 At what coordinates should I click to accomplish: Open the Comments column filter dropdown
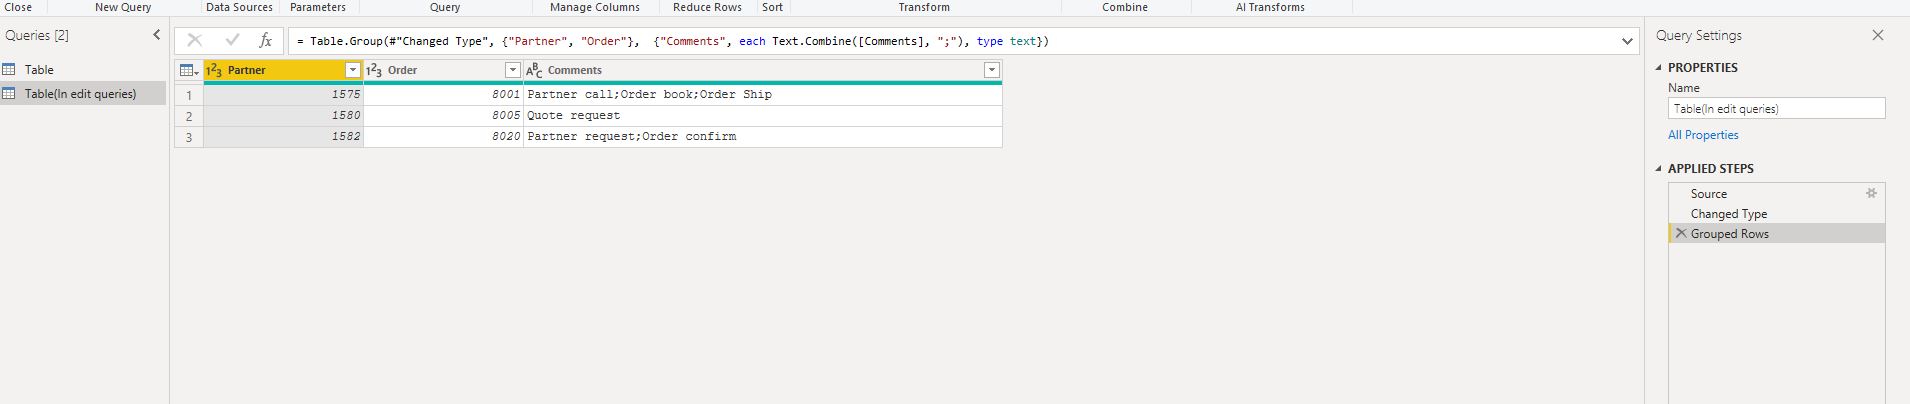(x=991, y=70)
